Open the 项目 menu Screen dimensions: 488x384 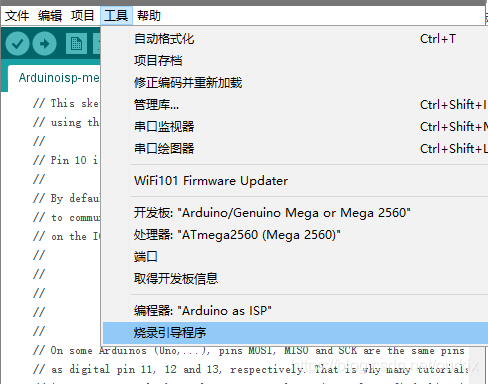coord(83,16)
